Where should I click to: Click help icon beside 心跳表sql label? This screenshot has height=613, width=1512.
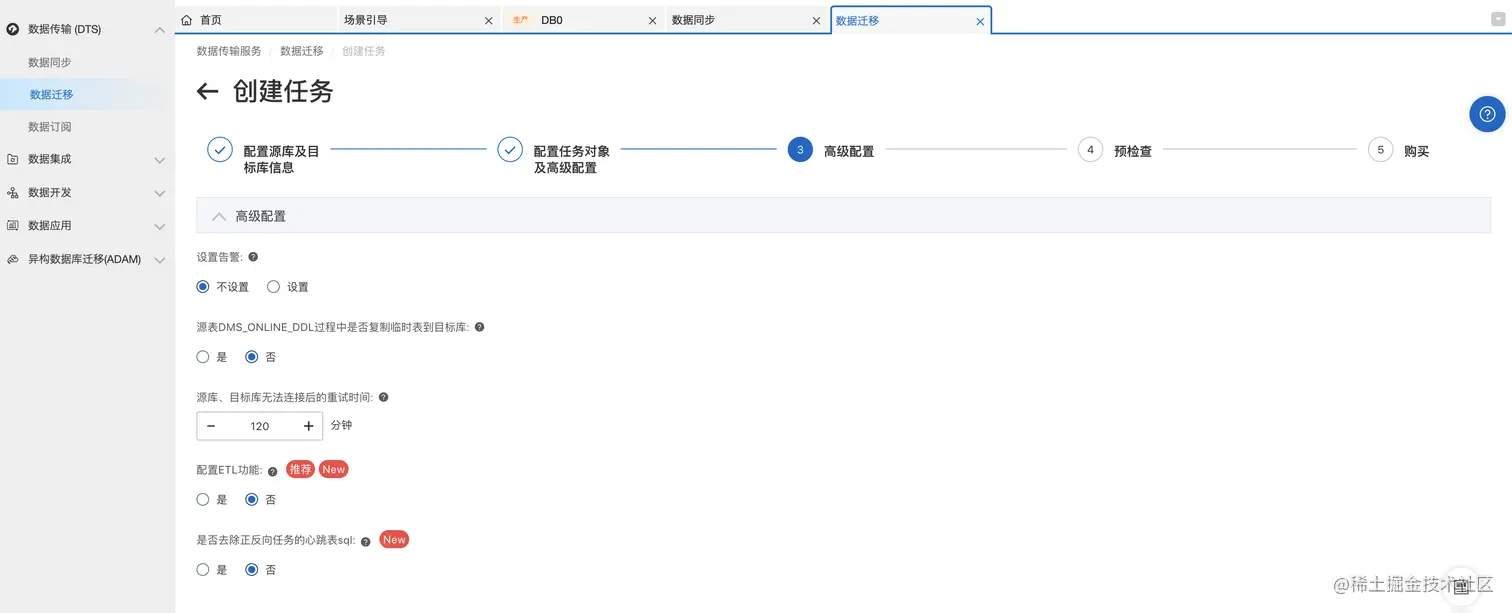pyautogui.click(x=366, y=541)
